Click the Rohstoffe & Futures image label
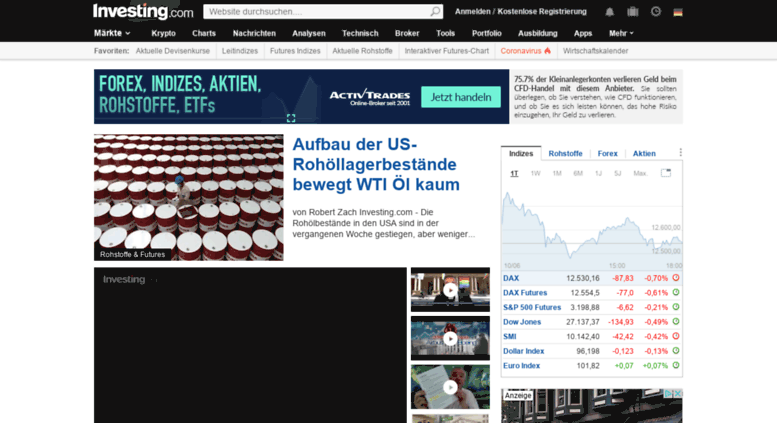 tap(132, 254)
